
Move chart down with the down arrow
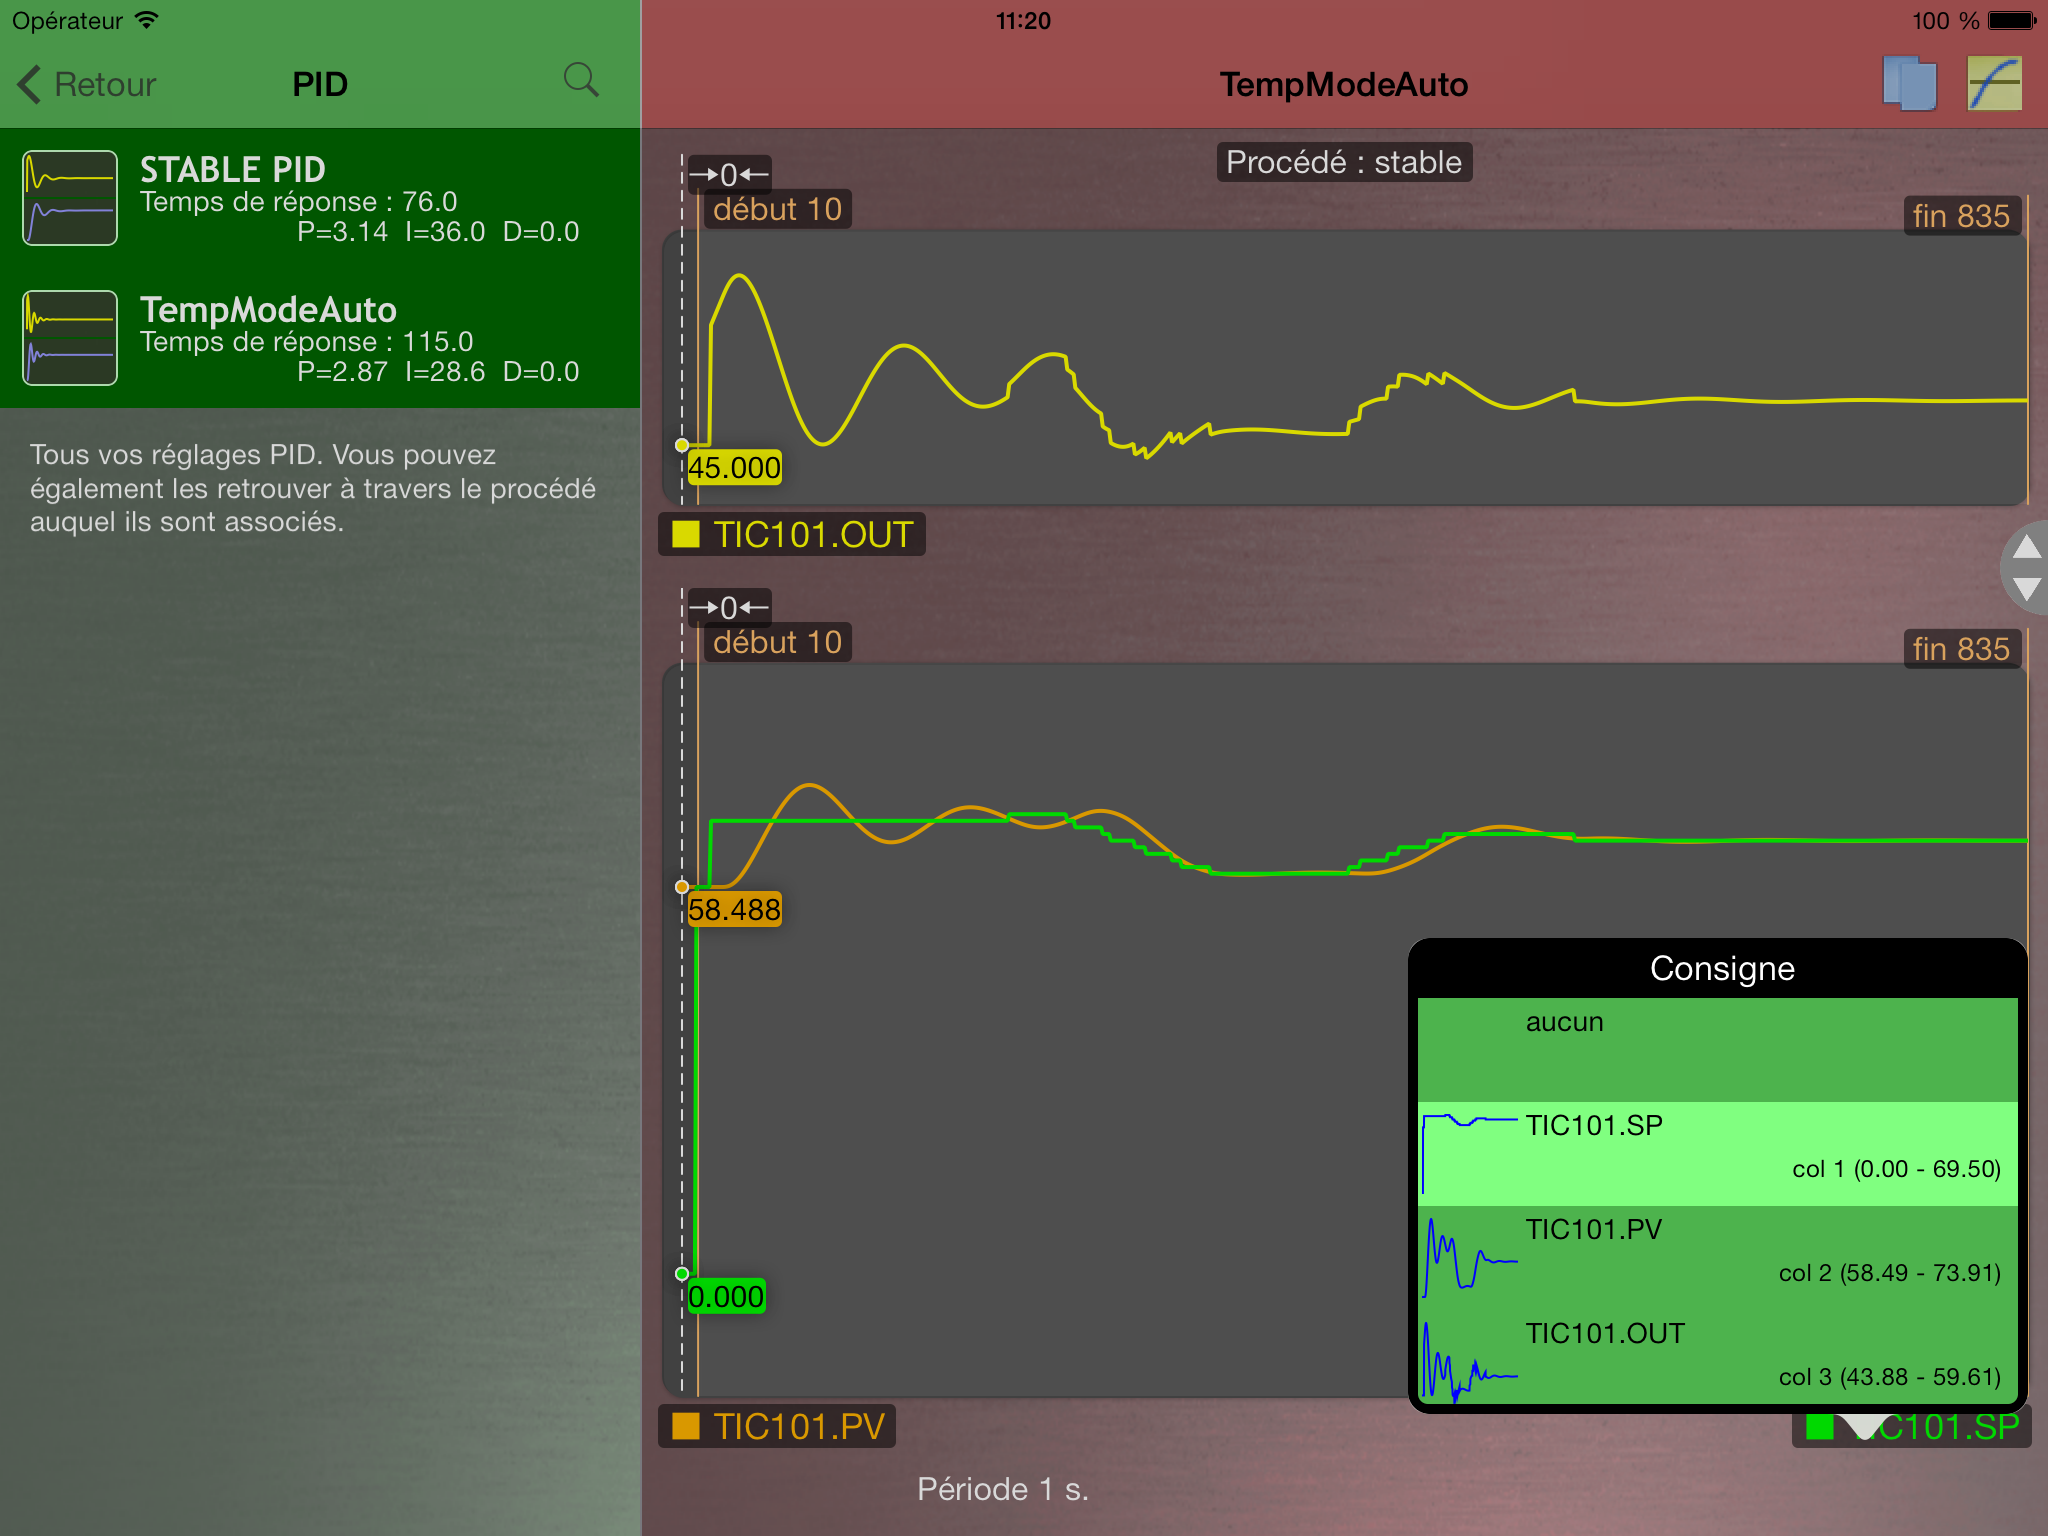(2026, 589)
